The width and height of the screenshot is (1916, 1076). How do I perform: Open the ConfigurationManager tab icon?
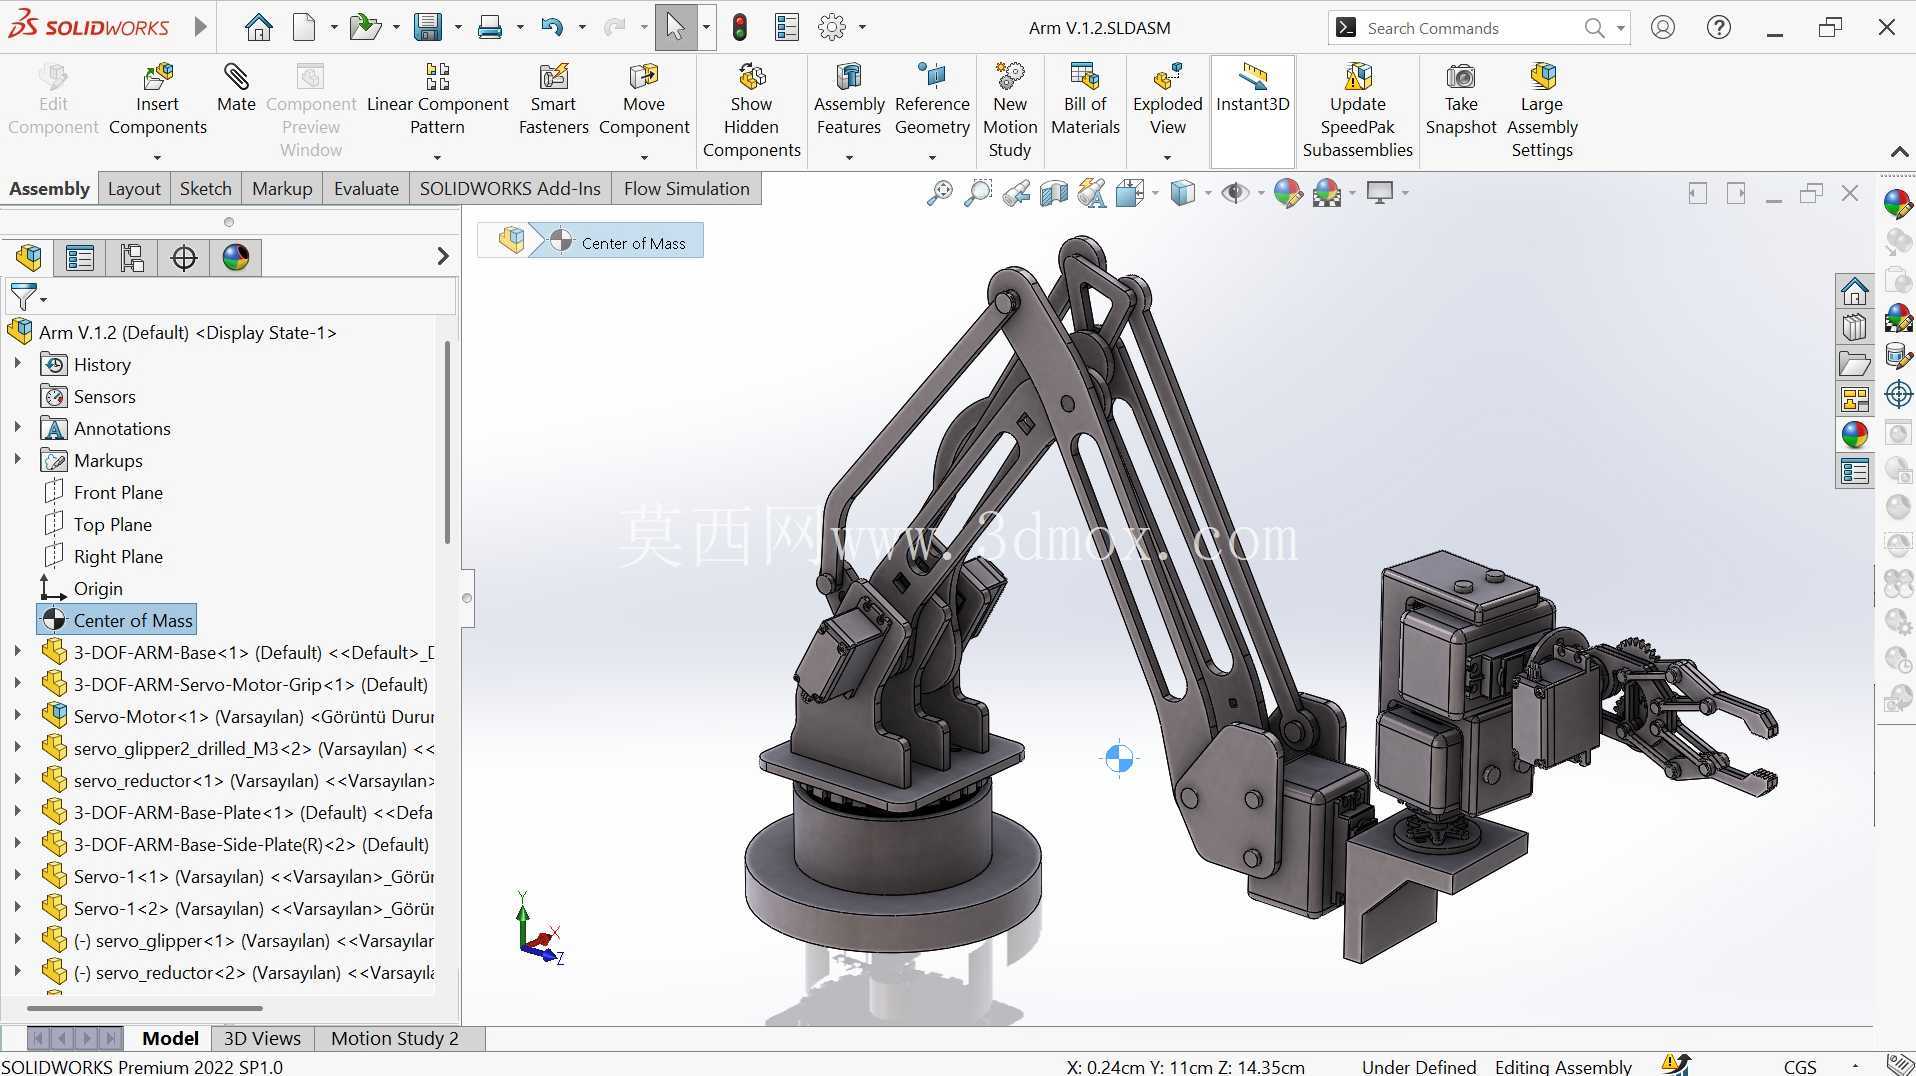pyautogui.click(x=132, y=258)
